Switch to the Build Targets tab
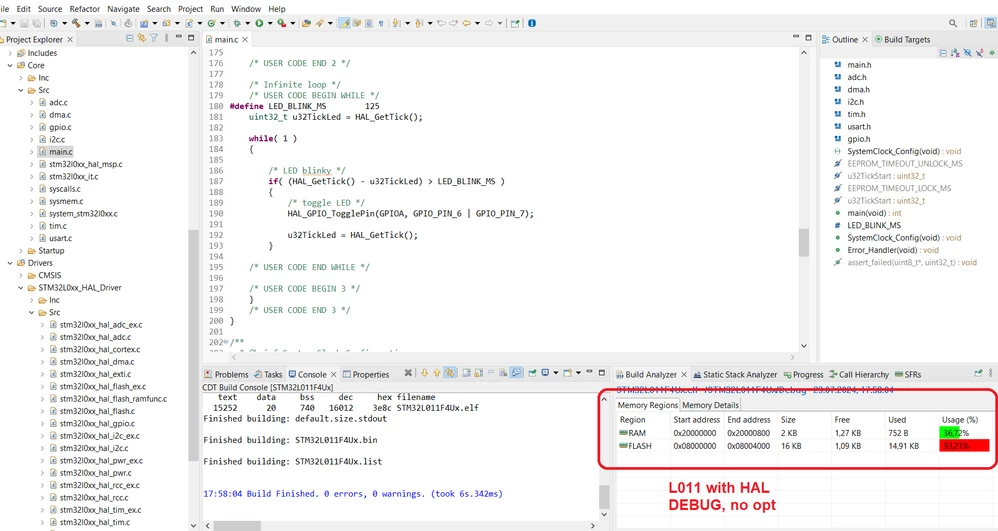998x531 pixels. pyautogui.click(x=903, y=39)
